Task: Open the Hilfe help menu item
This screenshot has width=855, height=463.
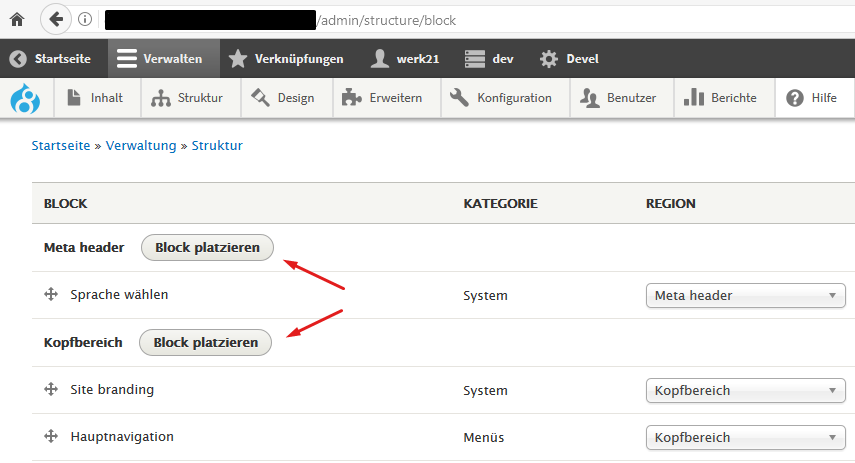Action: (x=811, y=98)
